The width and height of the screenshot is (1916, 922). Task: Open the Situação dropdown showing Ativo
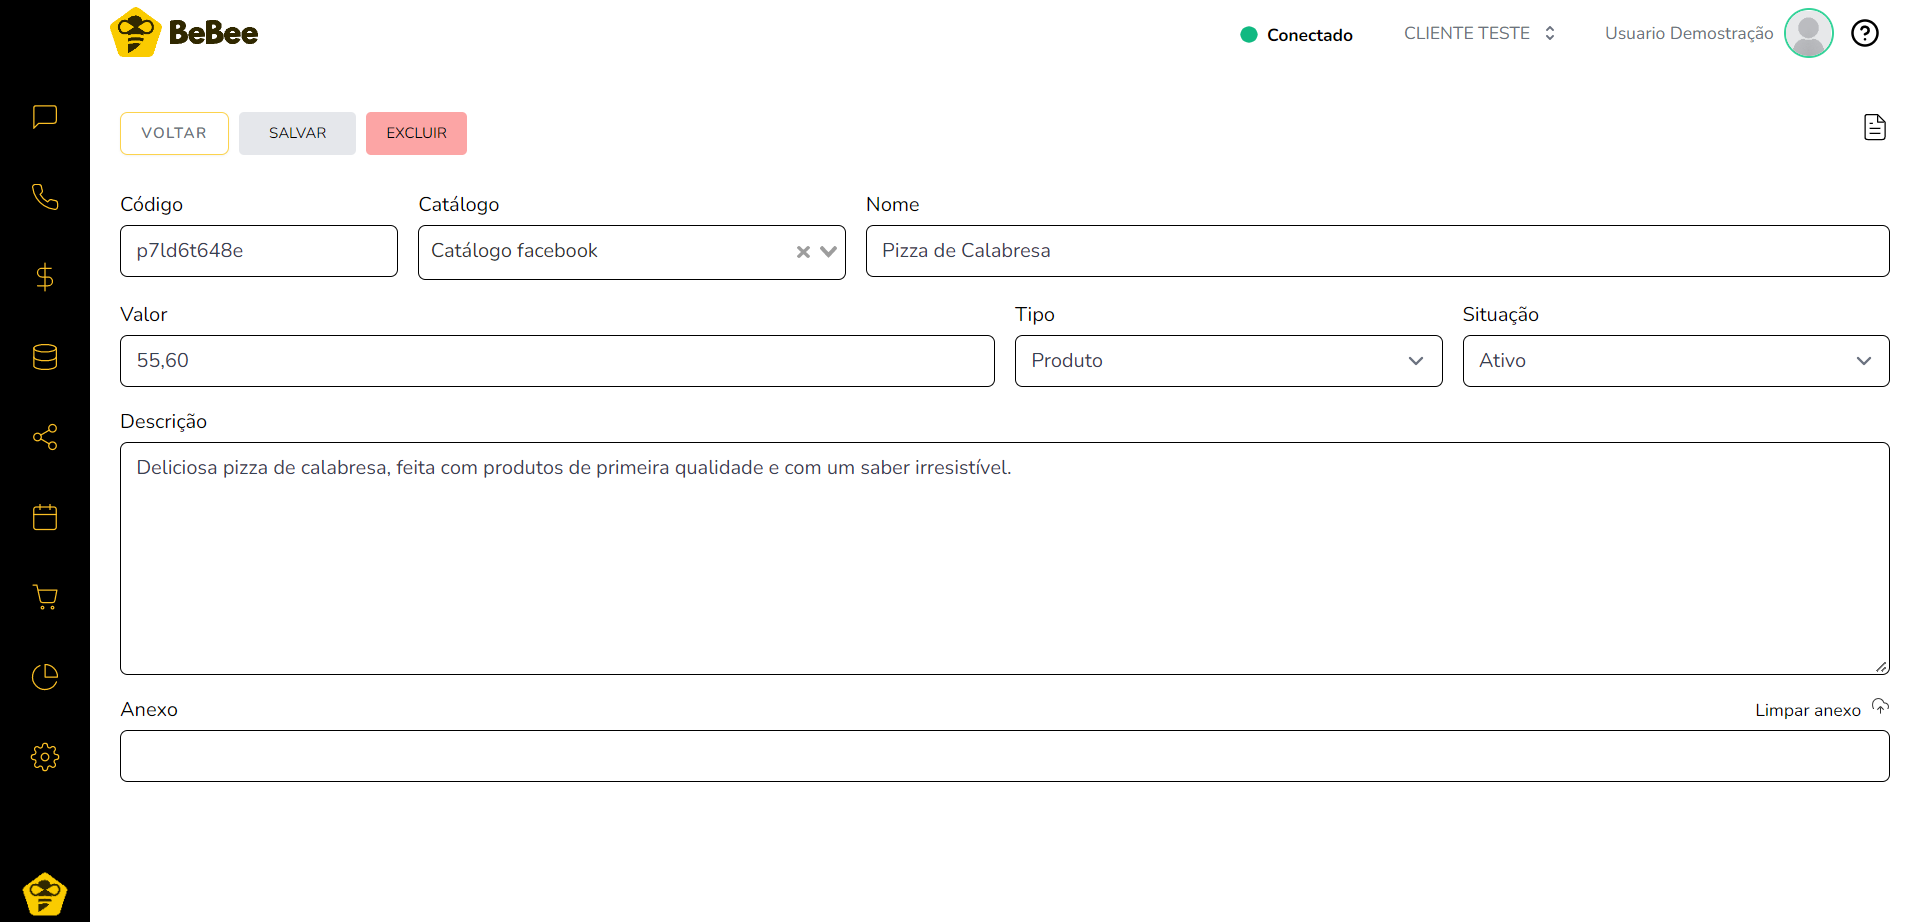click(1675, 361)
